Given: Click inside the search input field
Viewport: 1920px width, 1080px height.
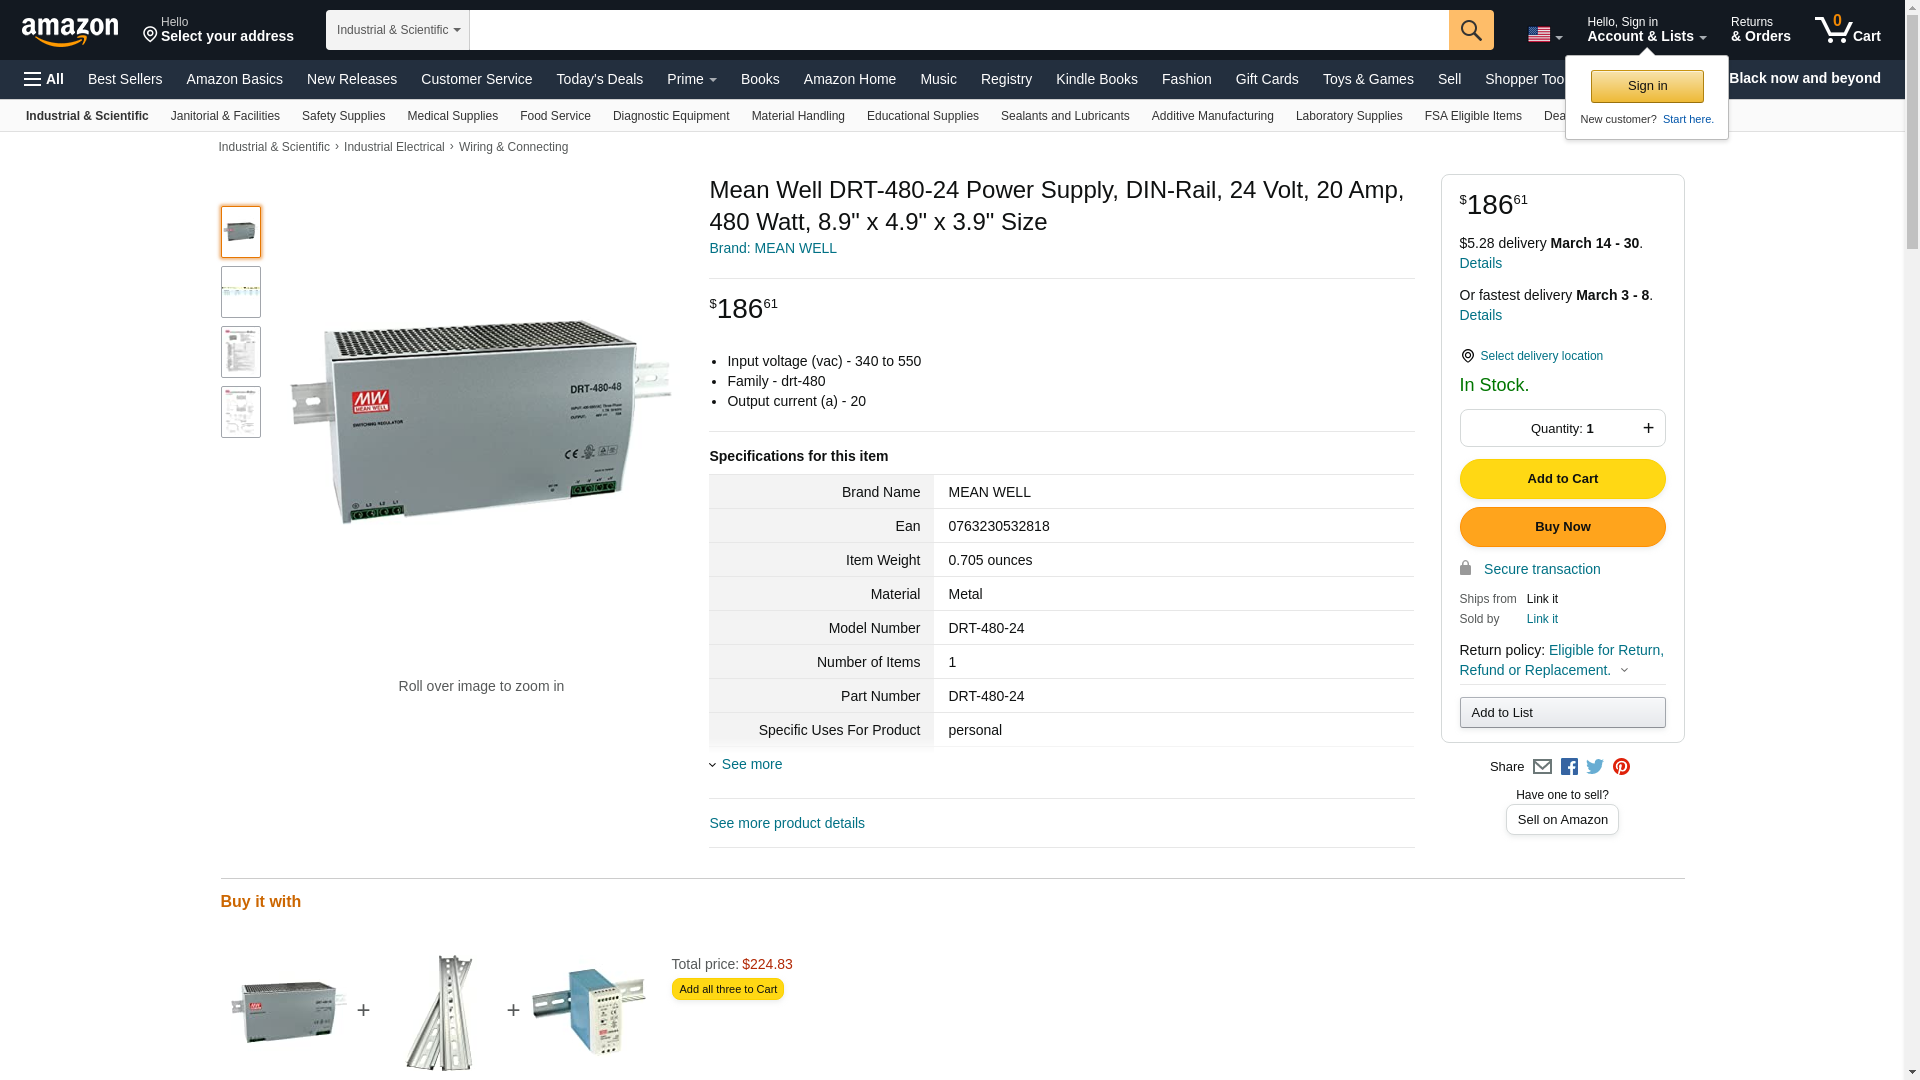Looking at the screenshot, I should point(958,30).
